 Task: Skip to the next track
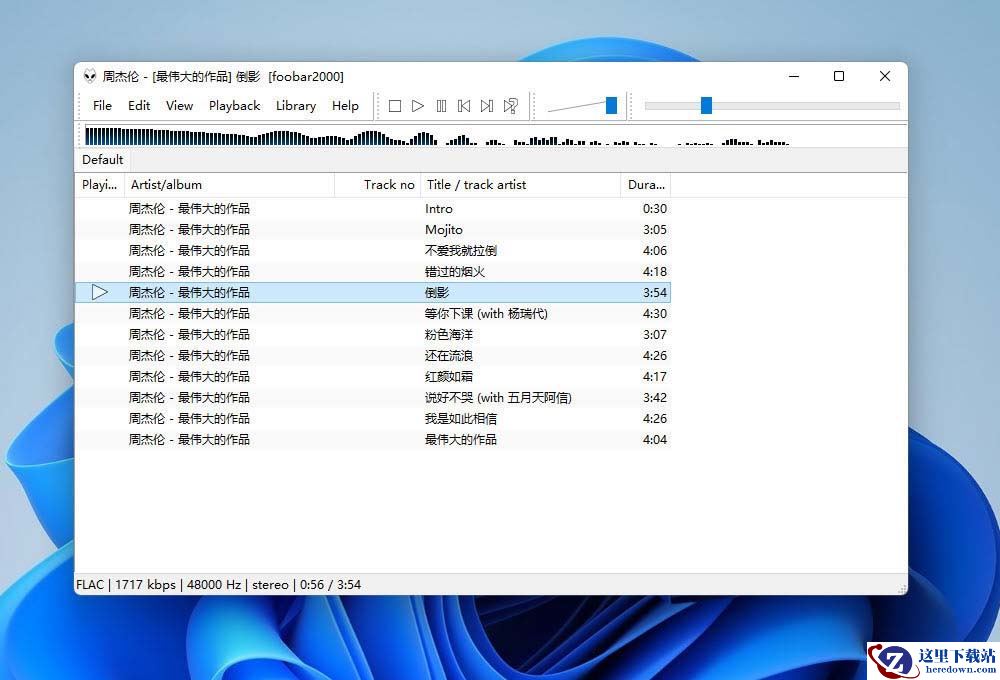click(x=487, y=106)
